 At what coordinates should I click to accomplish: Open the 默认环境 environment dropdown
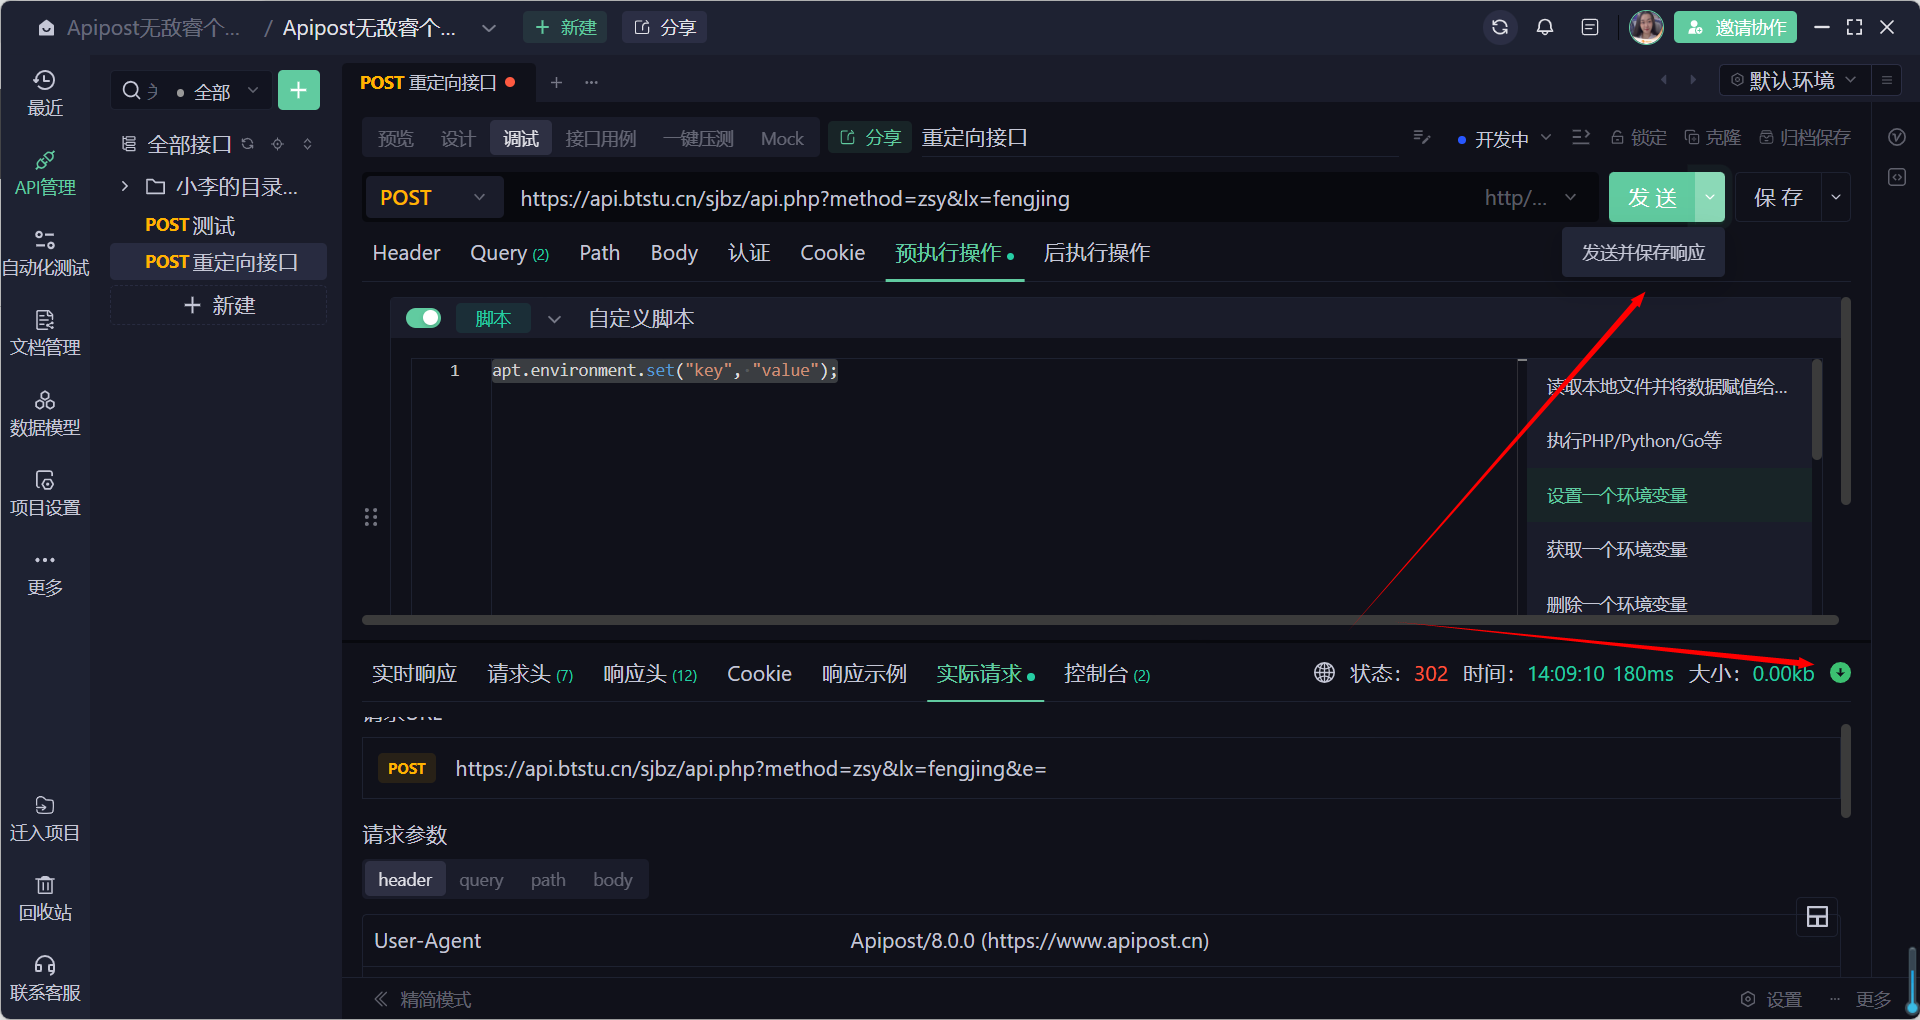[x=1793, y=80]
